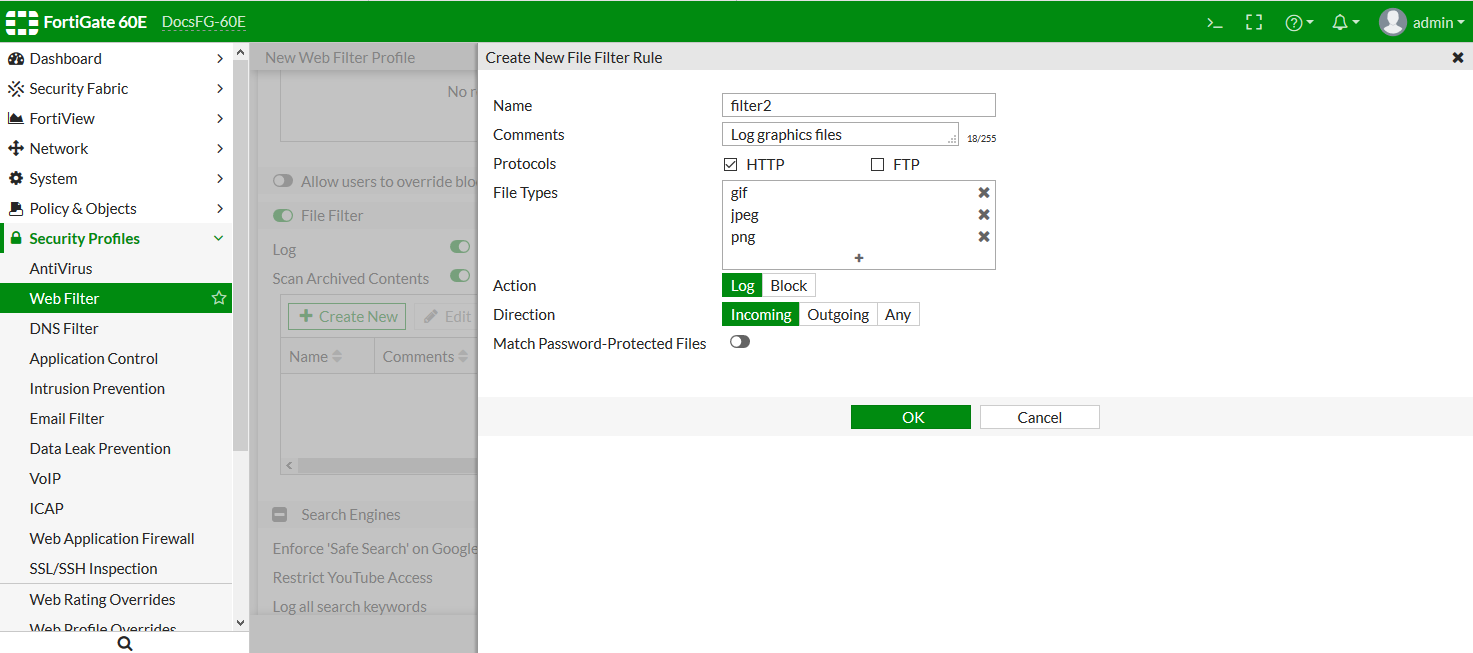Toggle Scan Archived Contents switch
Image resolution: width=1473 pixels, height=653 pixels.
460,276
